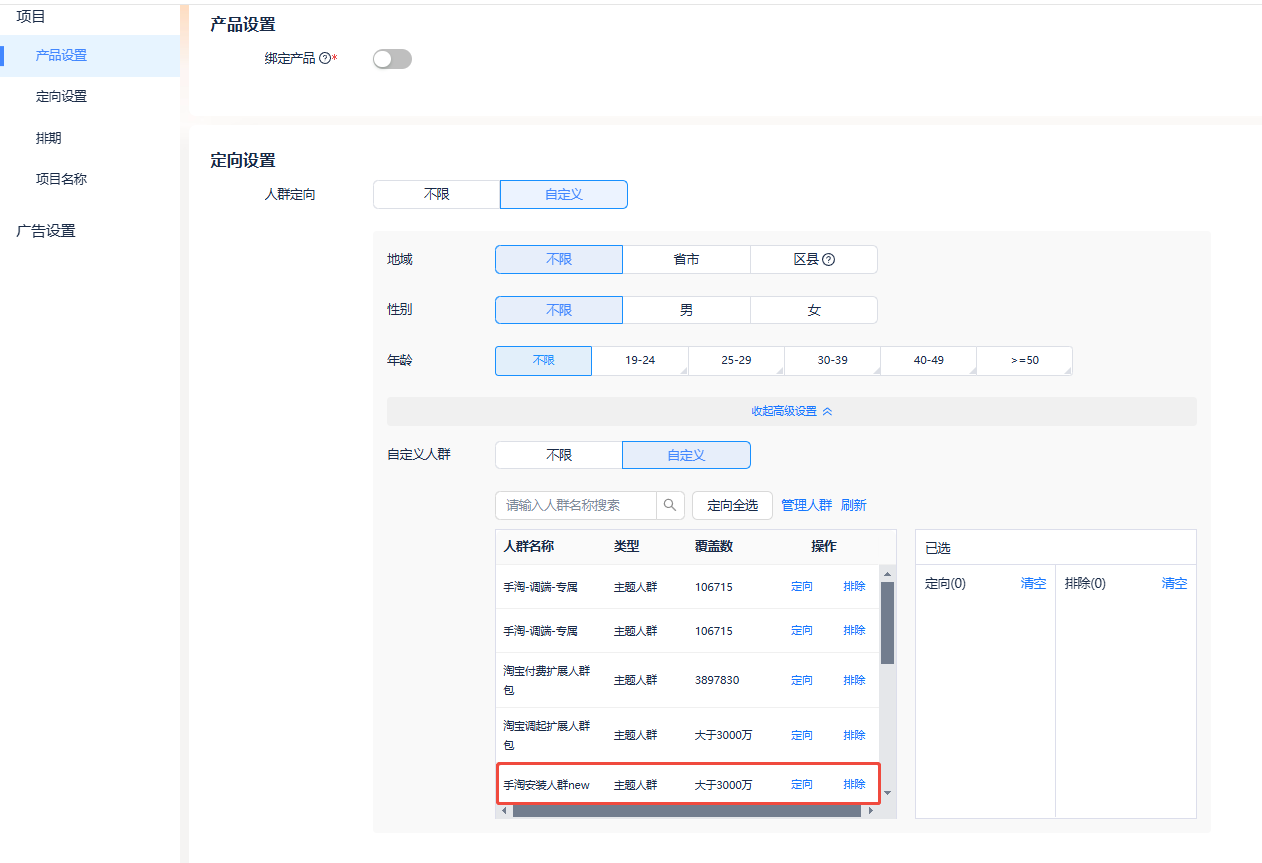Click the 手淘安装人群new row name

[547, 785]
